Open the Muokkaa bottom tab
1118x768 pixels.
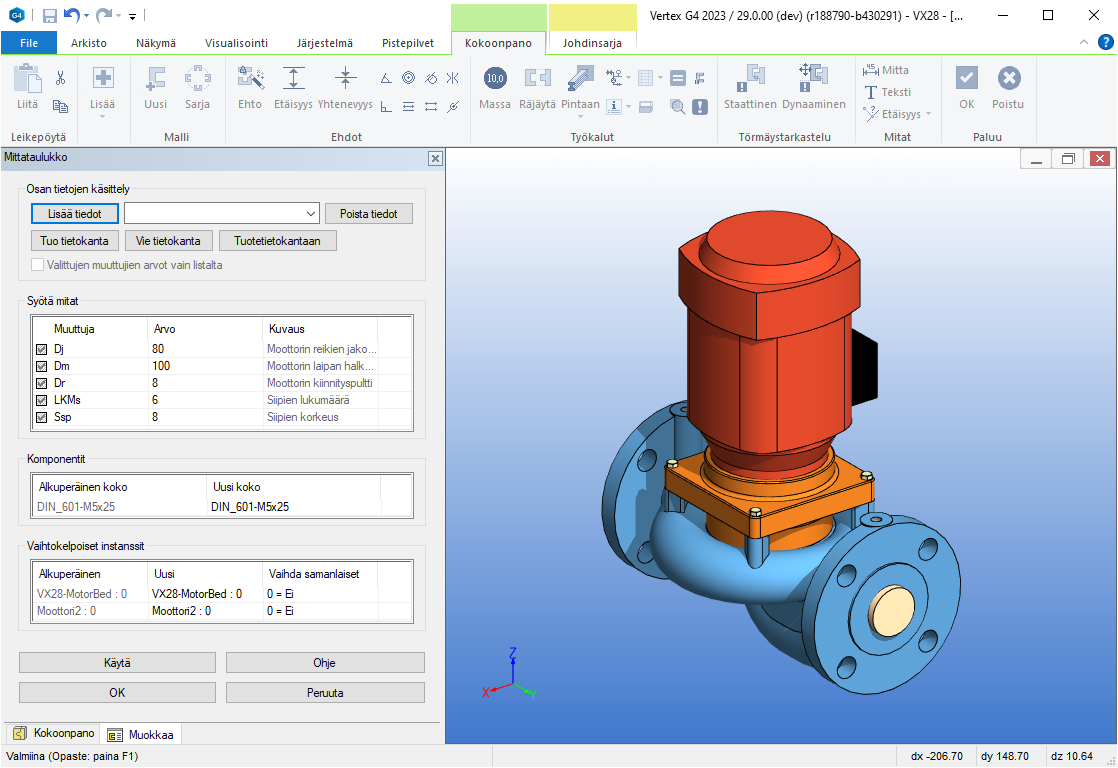pyautogui.click(x=140, y=735)
